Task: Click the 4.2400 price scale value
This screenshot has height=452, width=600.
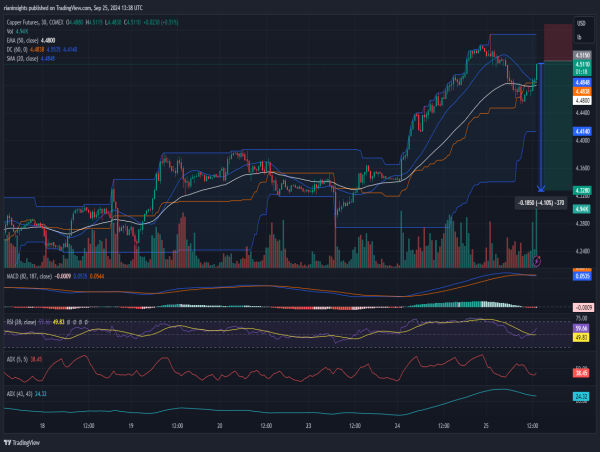Action: click(x=582, y=251)
